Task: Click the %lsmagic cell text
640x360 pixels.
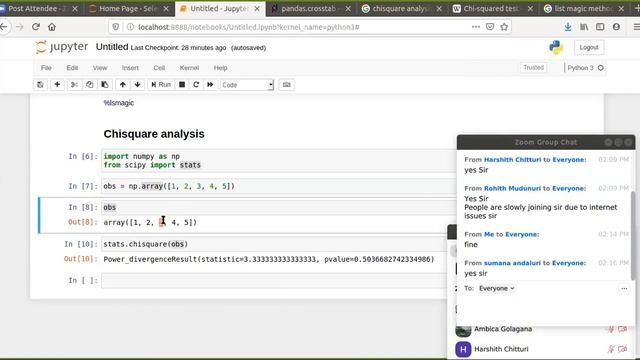Action: click(118, 103)
